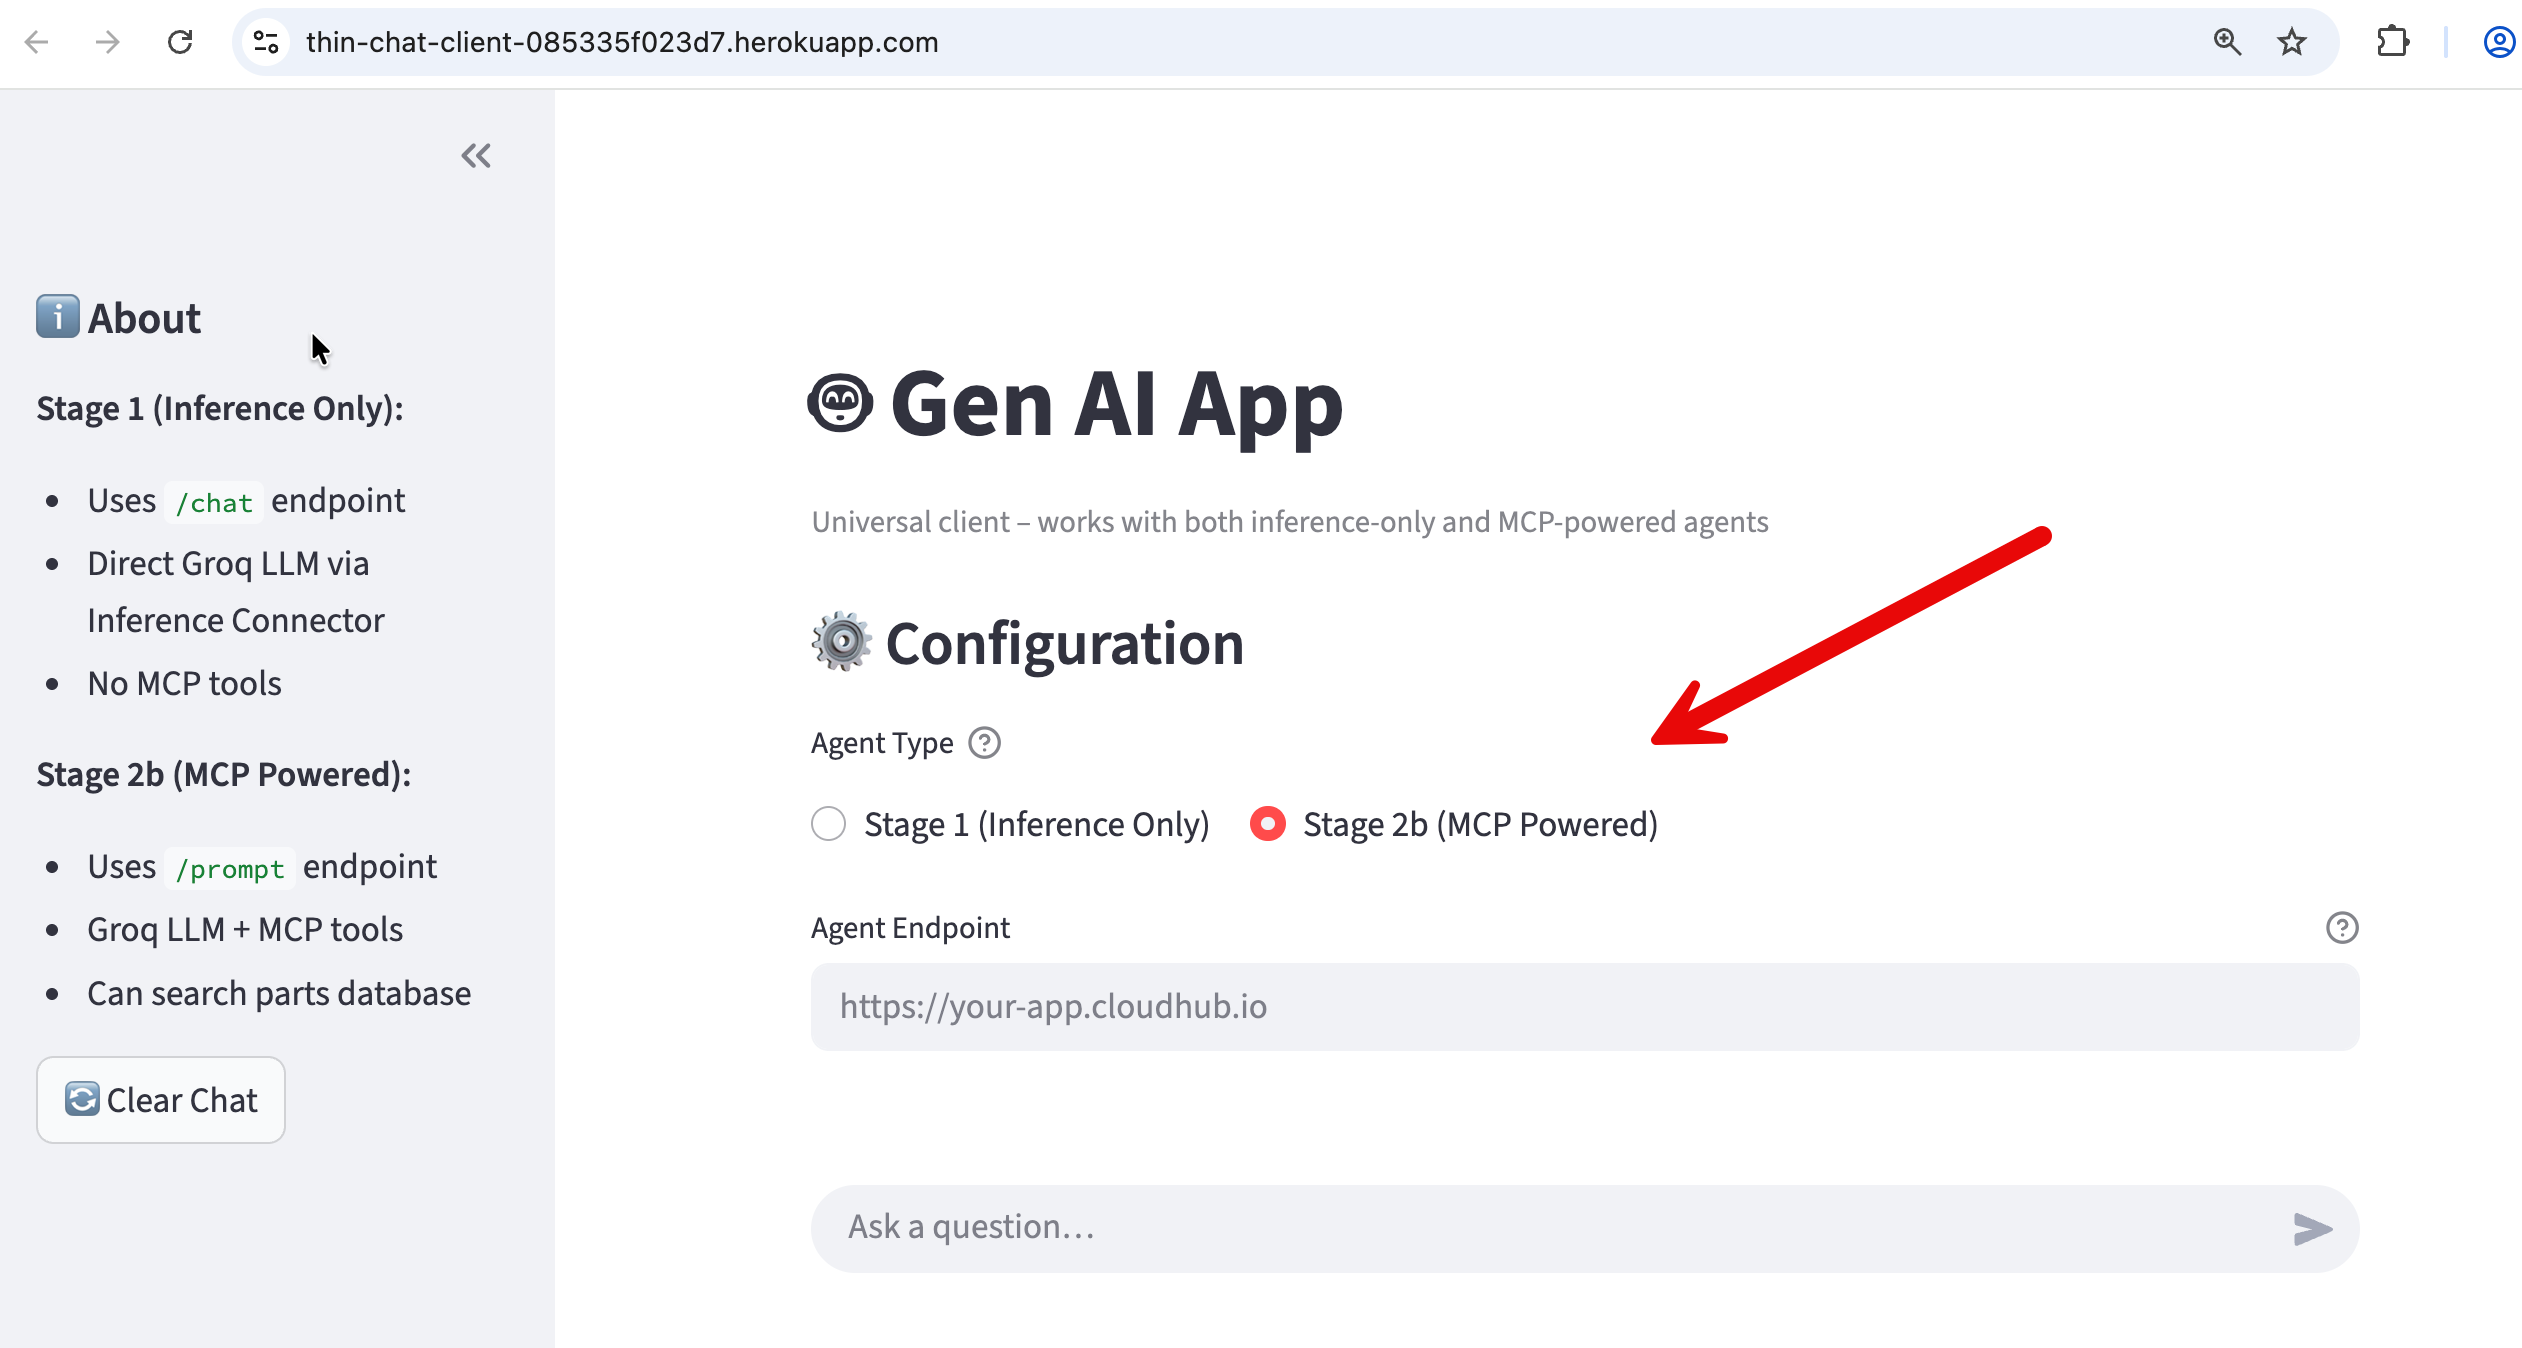Click the browser back arrow
Image resolution: width=2522 pixels, height=1348 pixels.
pyautogui.click(x=37, y=42)
